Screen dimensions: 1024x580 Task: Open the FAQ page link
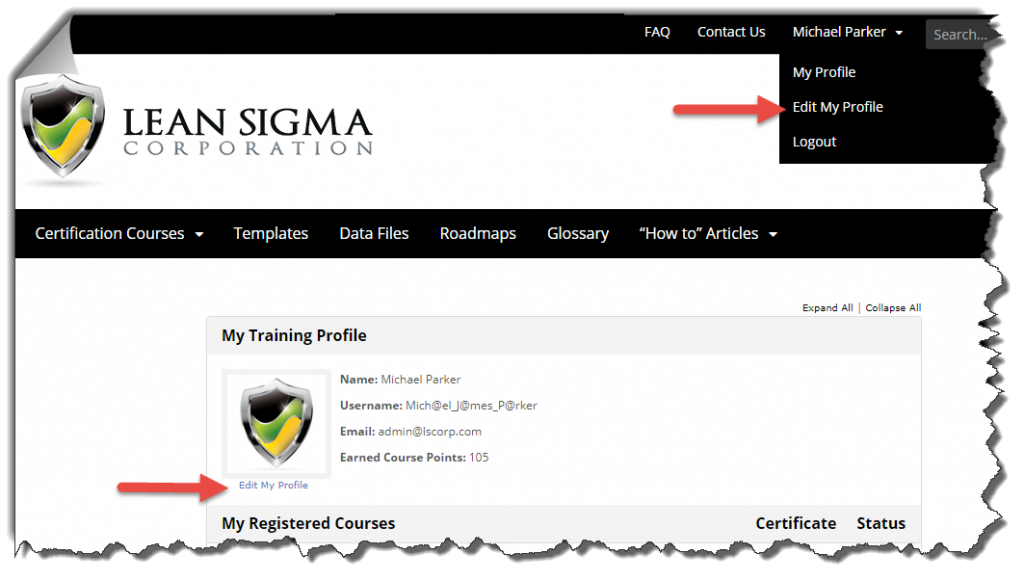point(657,32)
